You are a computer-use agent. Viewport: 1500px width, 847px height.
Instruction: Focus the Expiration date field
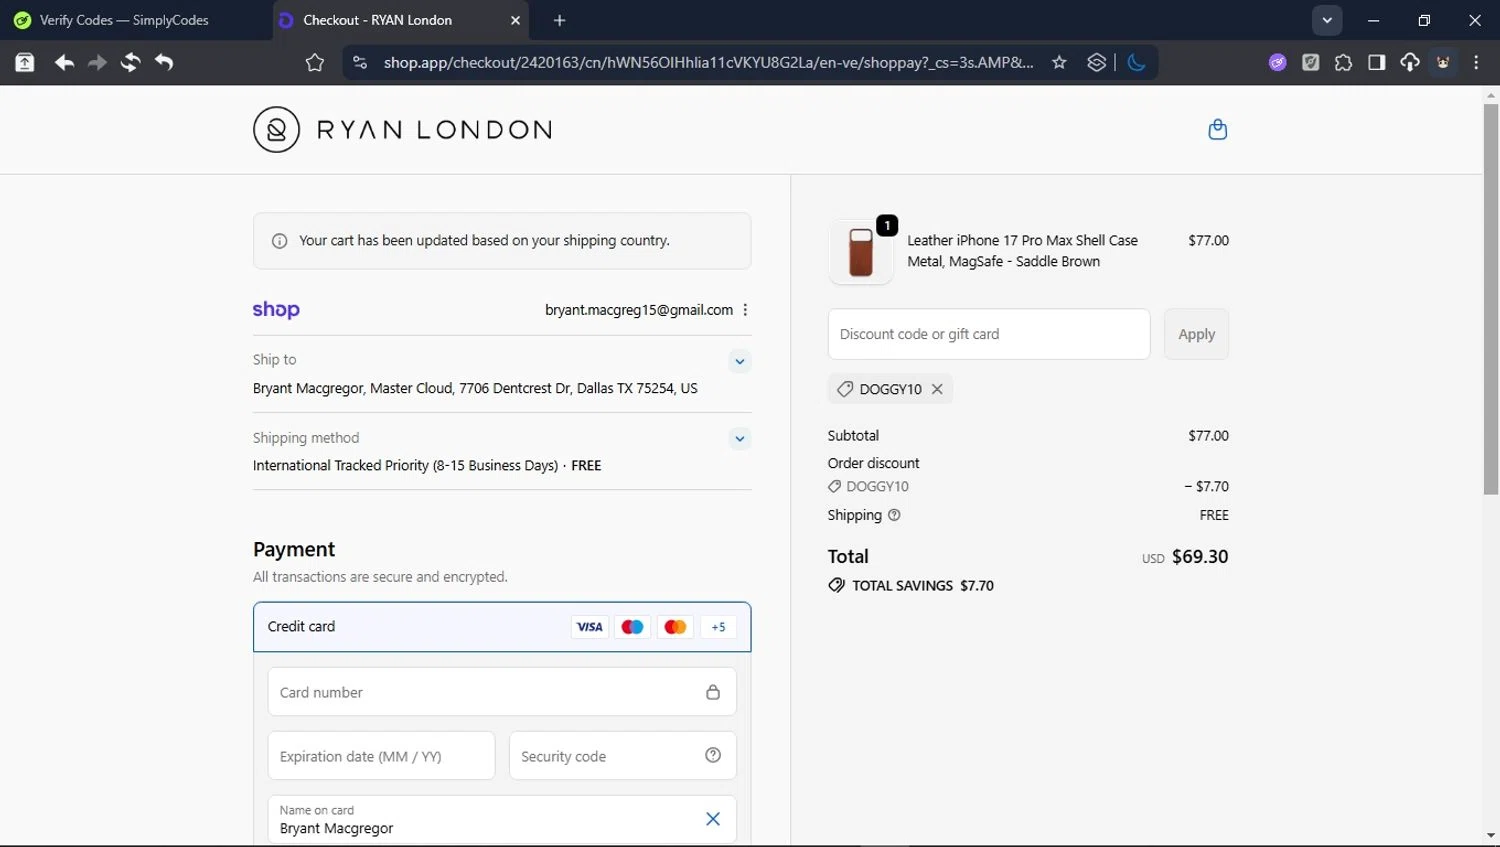pyautogui.click(x=381, y=756)
